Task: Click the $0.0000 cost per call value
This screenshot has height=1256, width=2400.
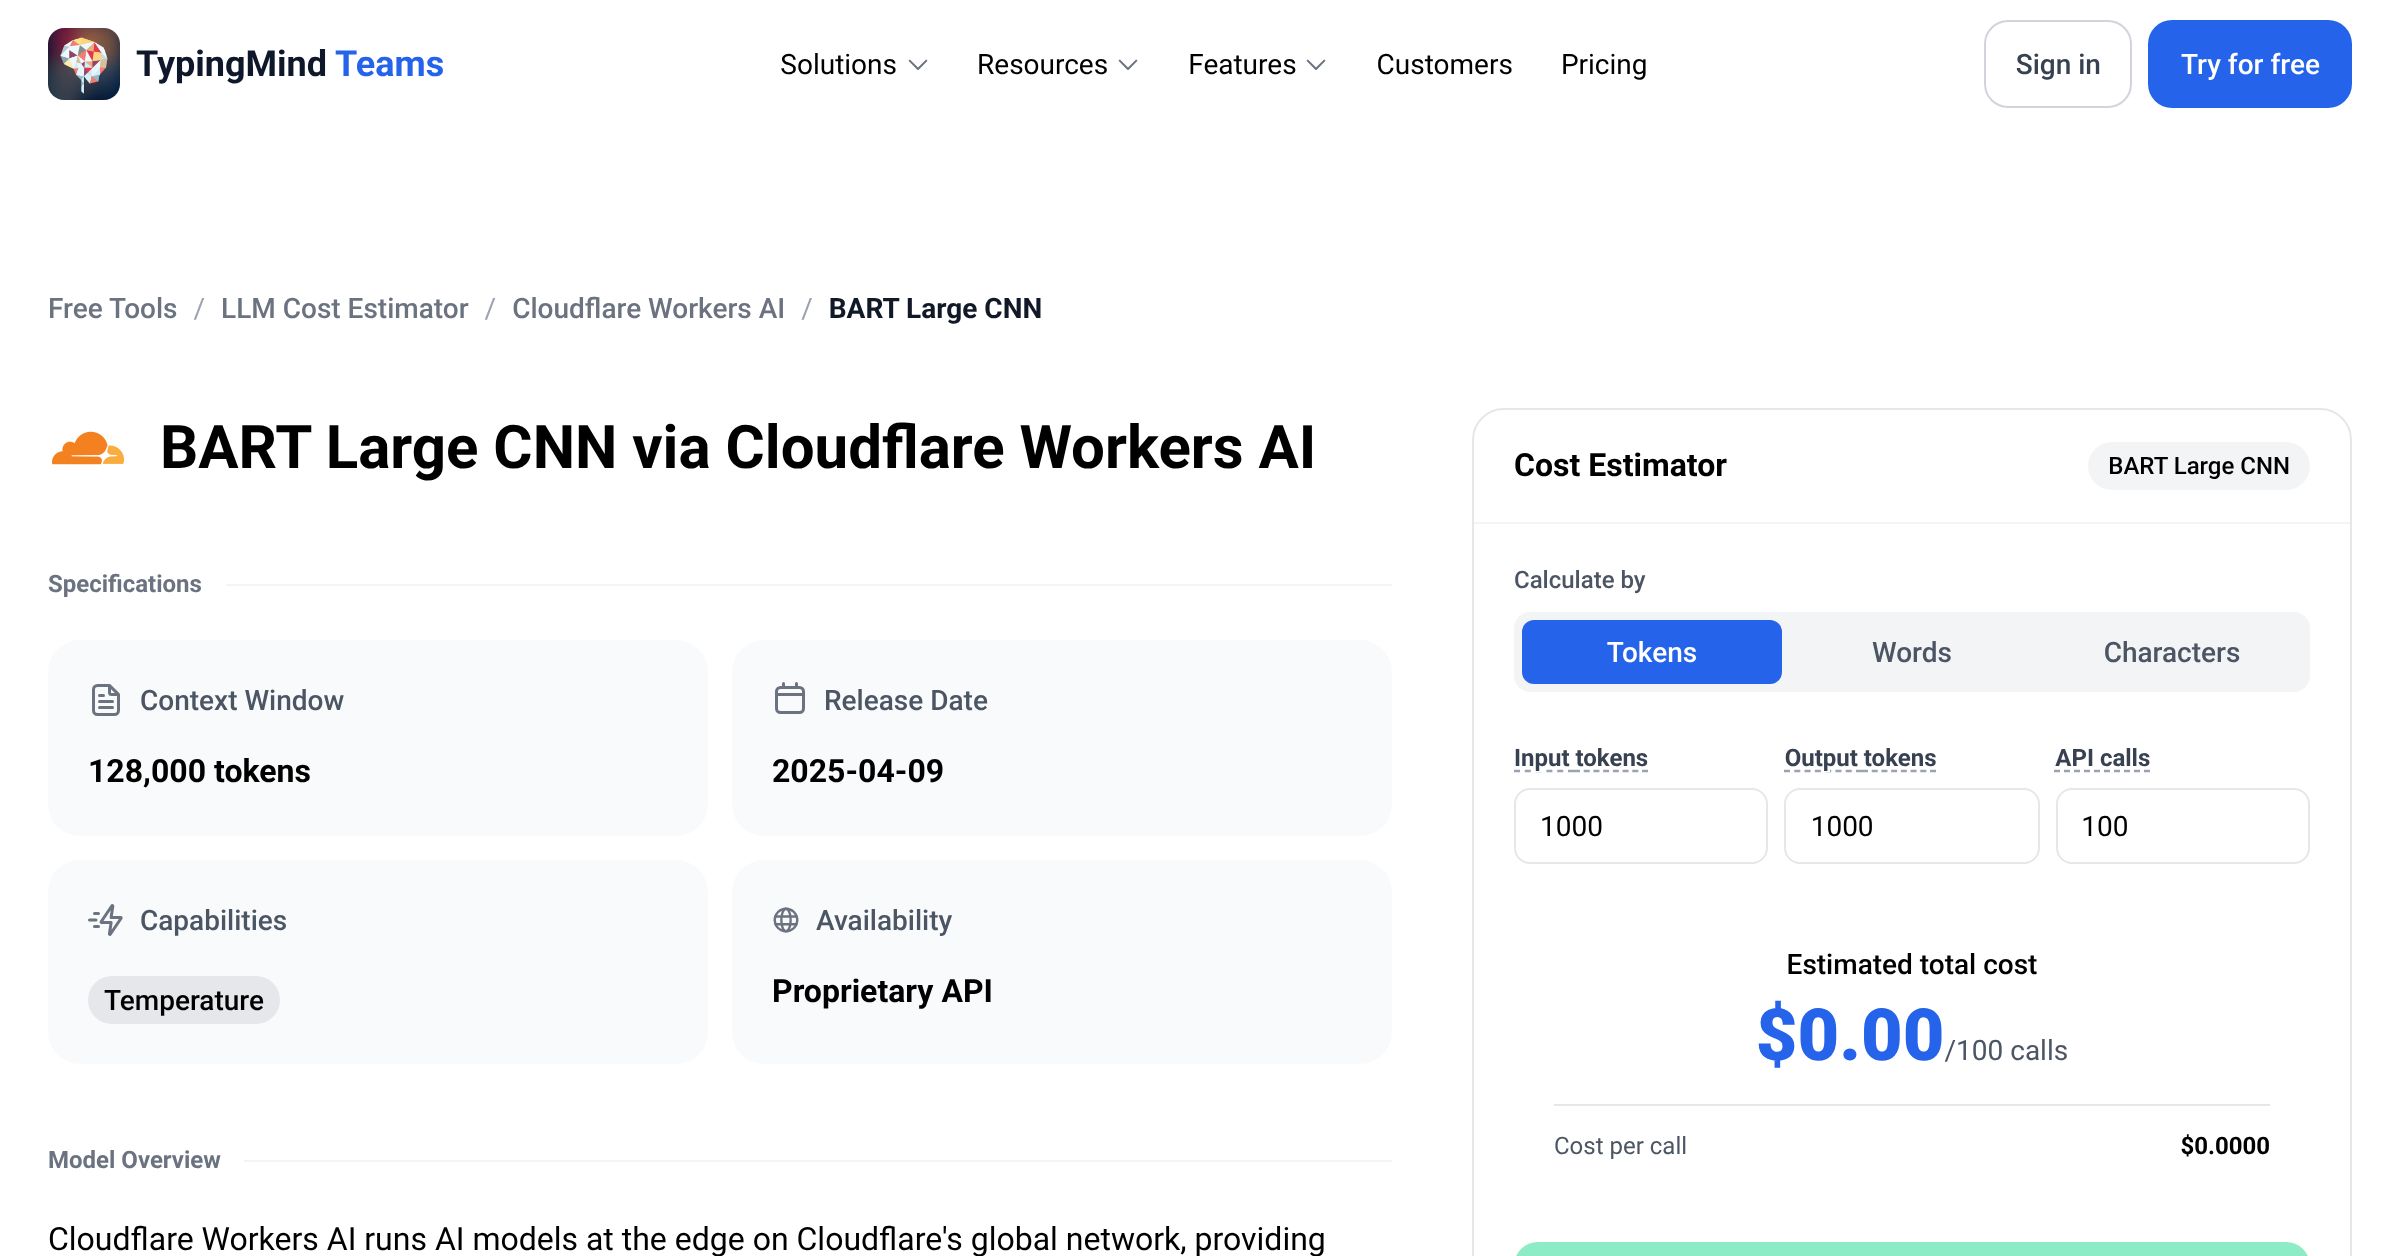Action: tap(2225, 1146)
